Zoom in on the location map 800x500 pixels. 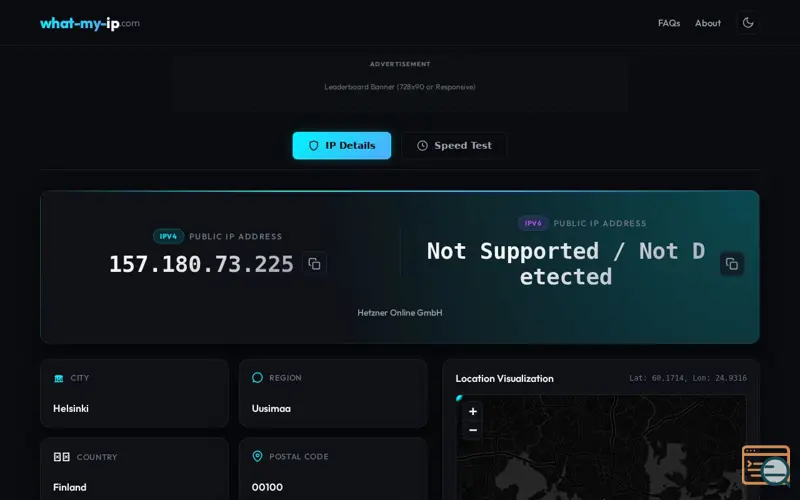click(x=473, y=411)
